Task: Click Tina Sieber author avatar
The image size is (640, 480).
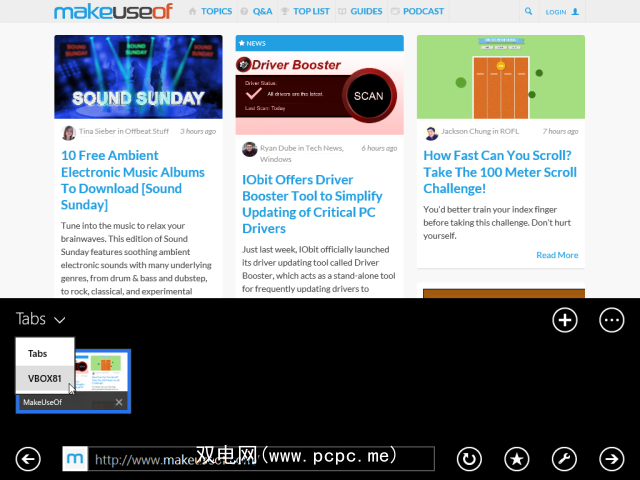Action: (69, 133)
